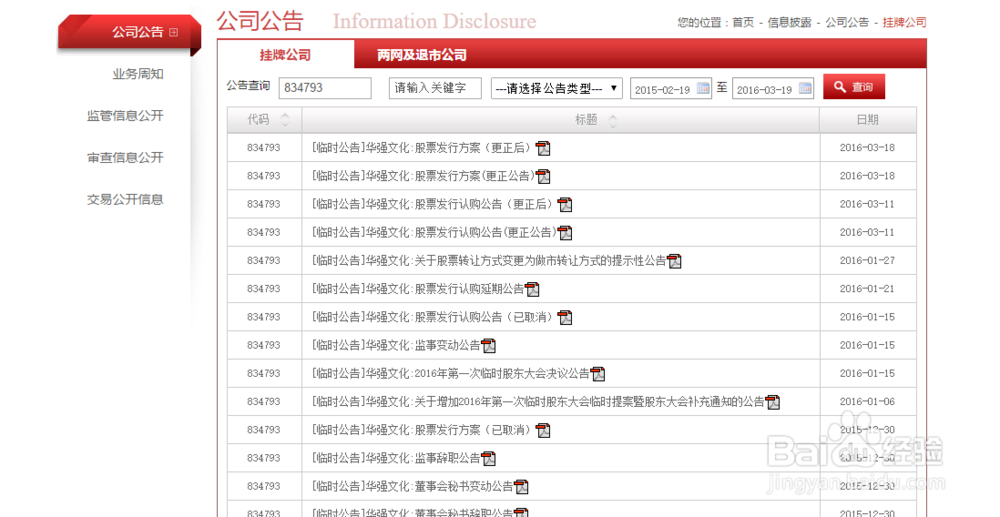Open announcement 股票发行方案（已取消）
Screen dimensions: 1000x517
(422, 430)
